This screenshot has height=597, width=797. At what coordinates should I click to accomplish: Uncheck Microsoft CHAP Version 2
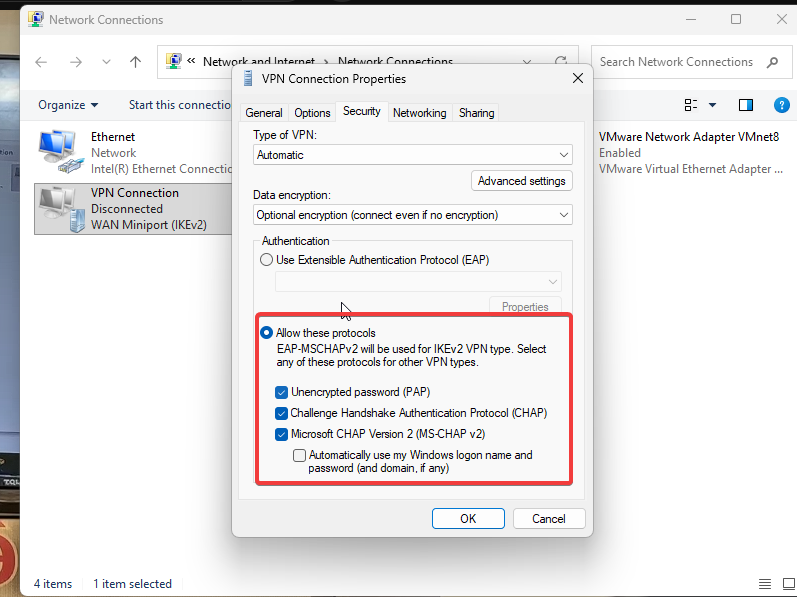pyautogui.click(x=281, y=434)
